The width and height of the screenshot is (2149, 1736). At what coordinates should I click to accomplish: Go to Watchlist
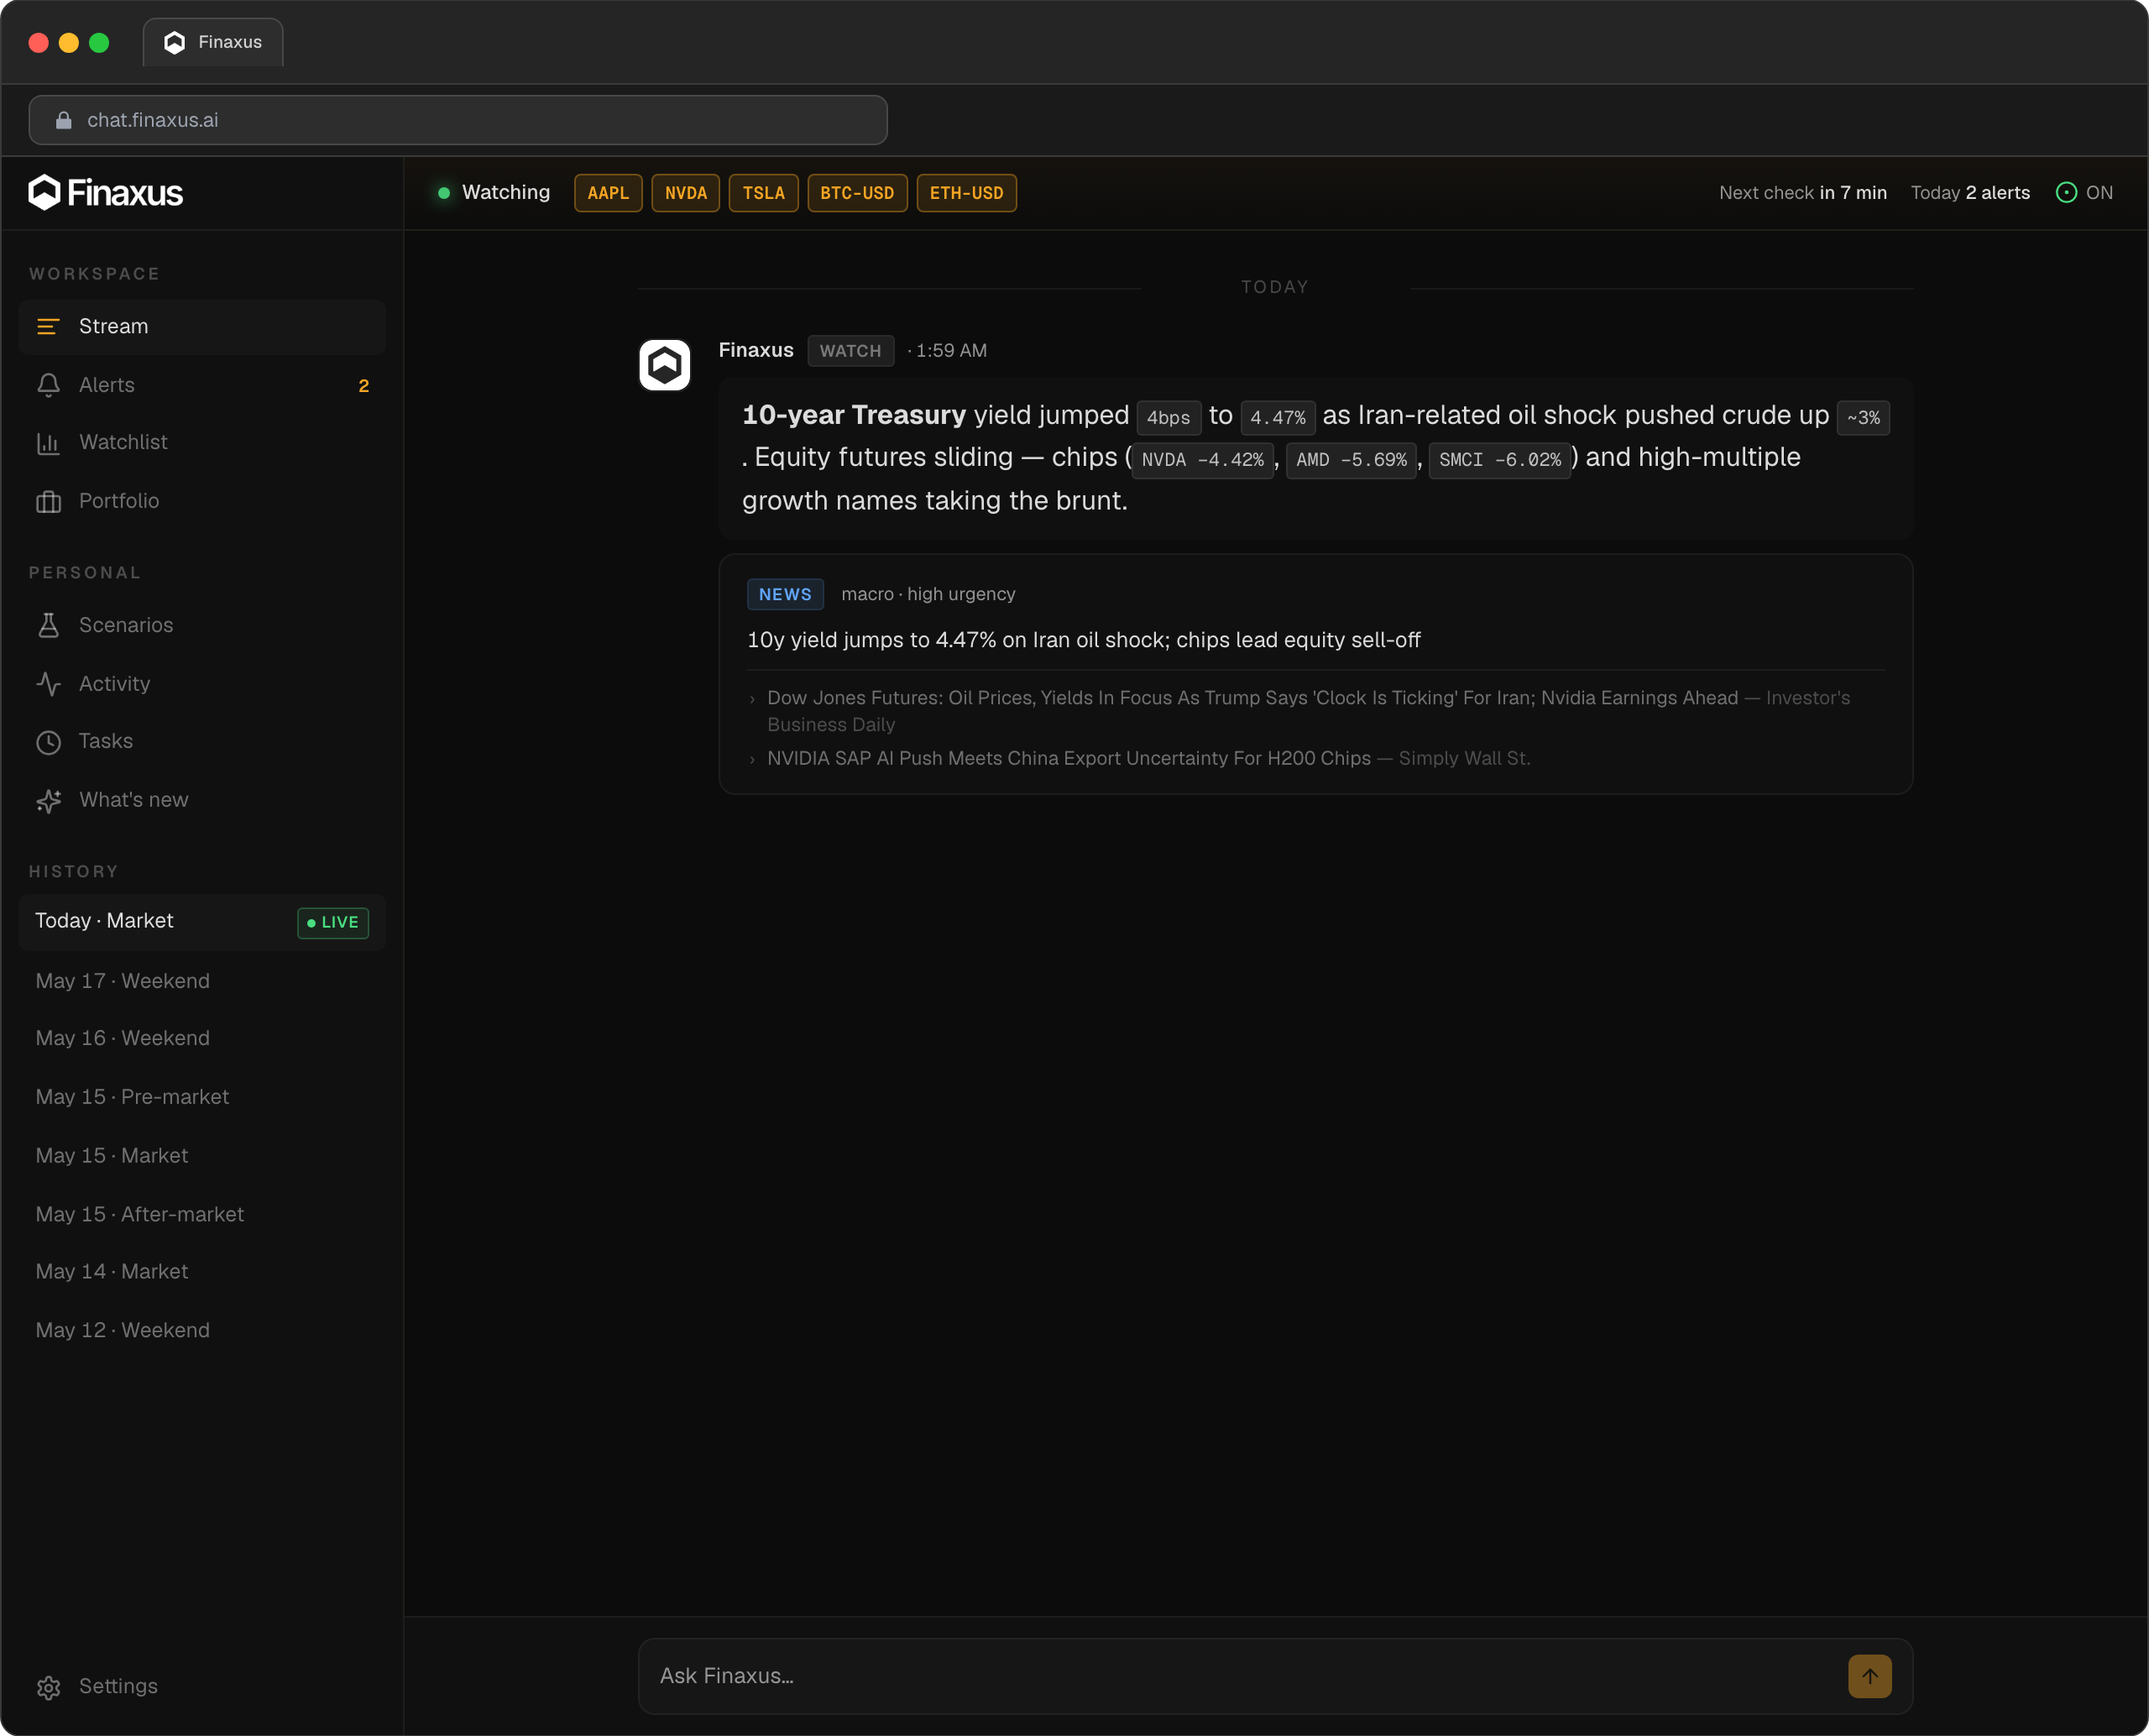point(202,443)
